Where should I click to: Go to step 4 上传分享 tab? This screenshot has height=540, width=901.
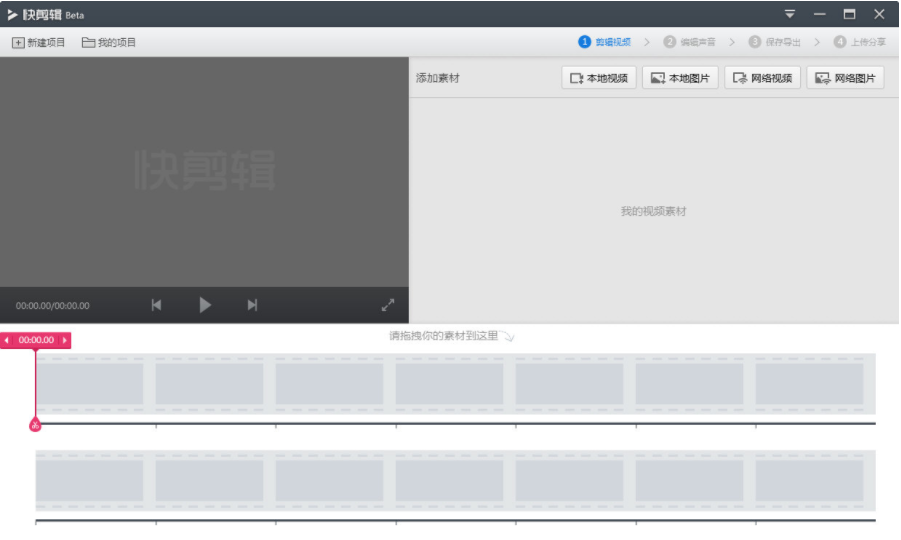point(860,42)
